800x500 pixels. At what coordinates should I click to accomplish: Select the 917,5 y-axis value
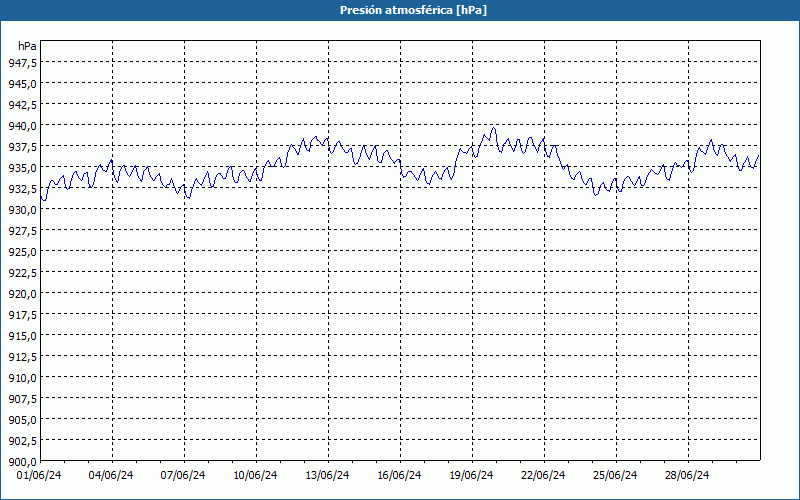click(22, 315)
